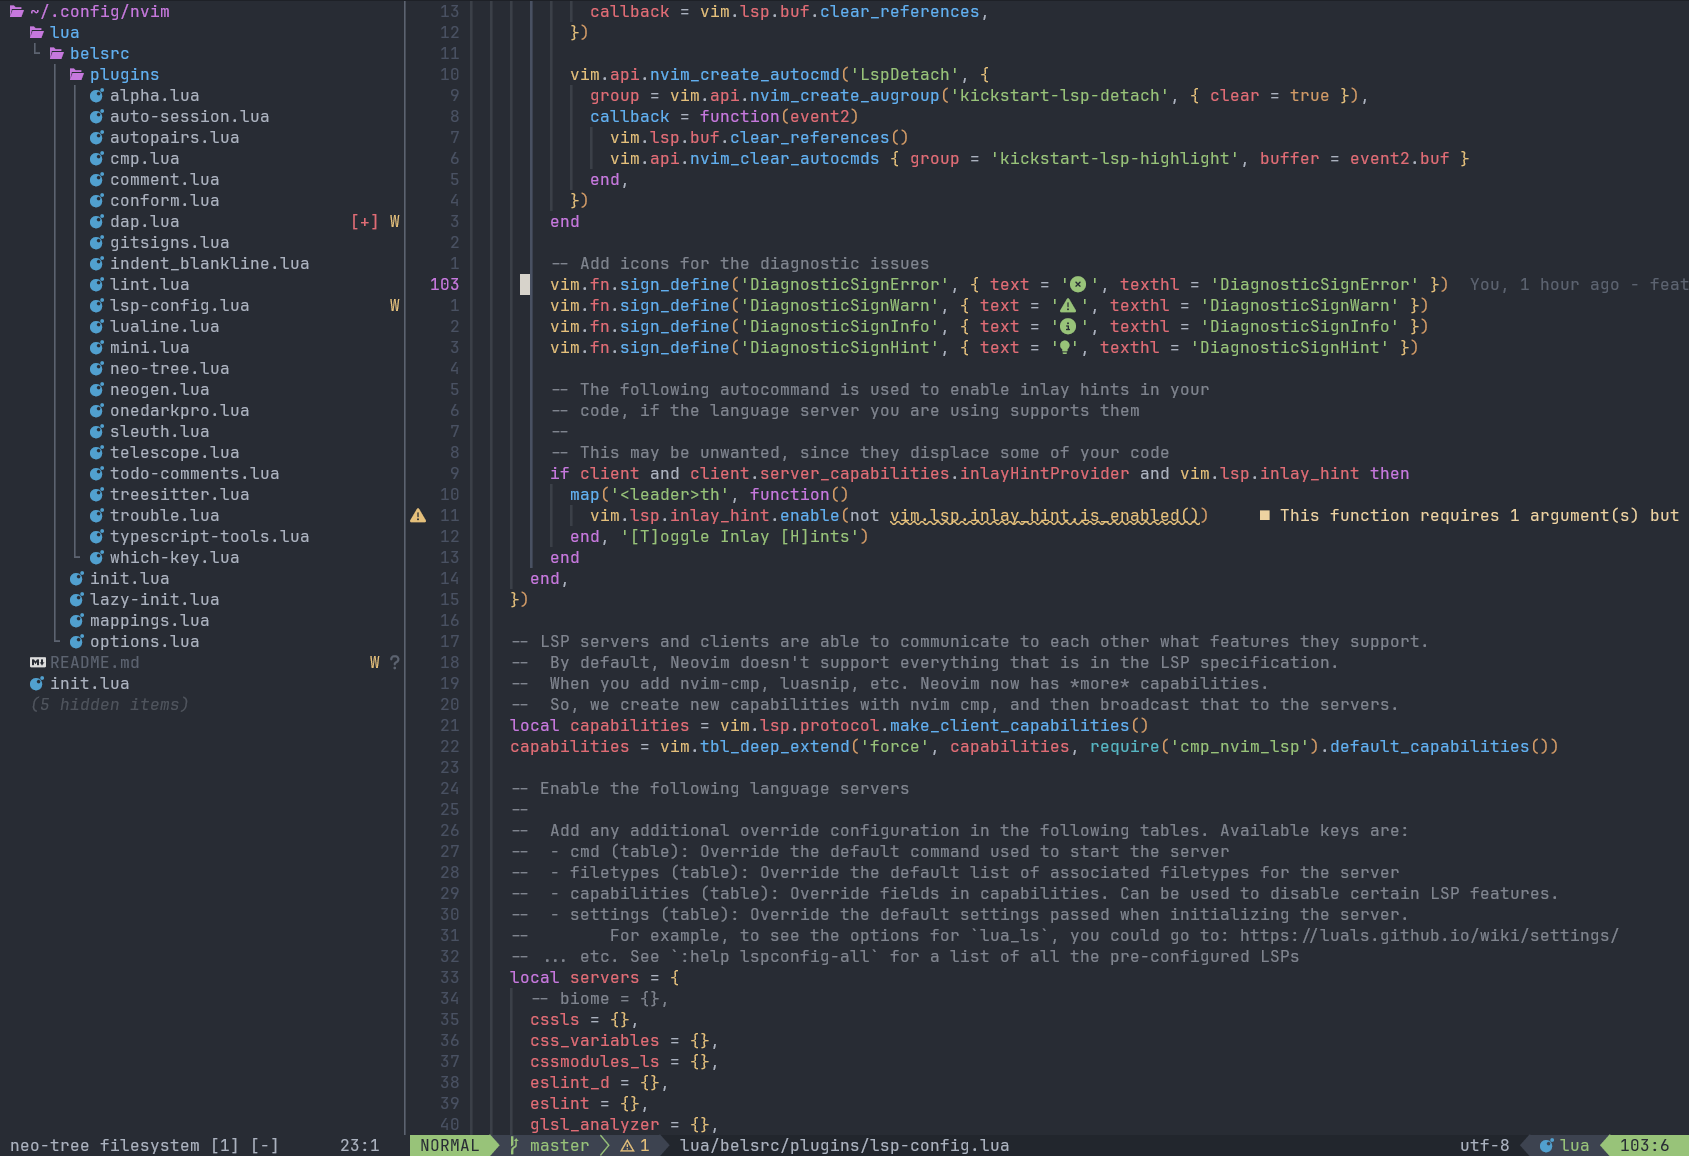Image resolution: width=1689 pixels, height=1156 pixels.
Task: Open todo-comments.lua from the tree
Action: [195, 474]
